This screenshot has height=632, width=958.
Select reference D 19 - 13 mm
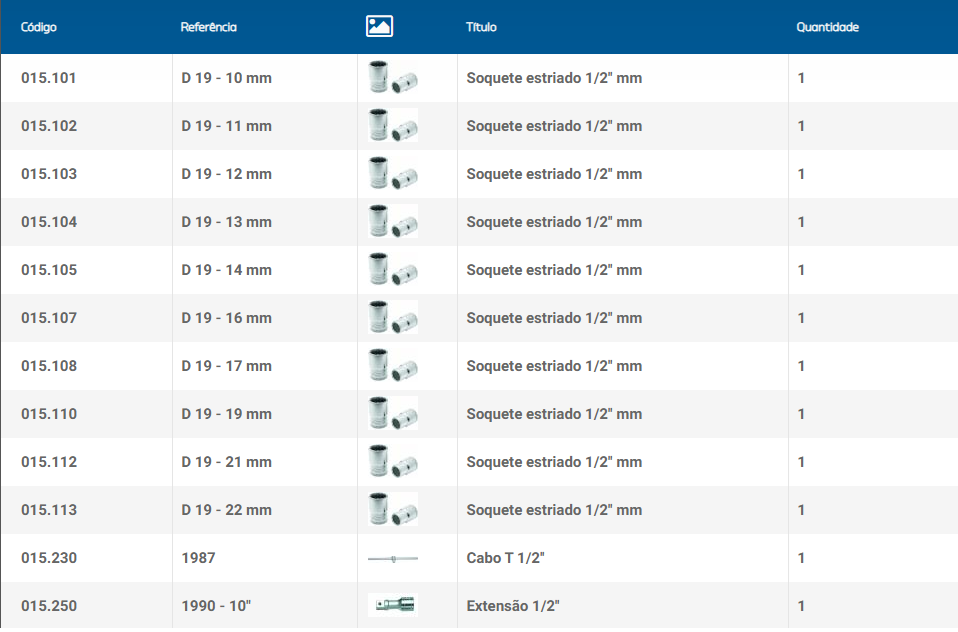pos(226,222)
